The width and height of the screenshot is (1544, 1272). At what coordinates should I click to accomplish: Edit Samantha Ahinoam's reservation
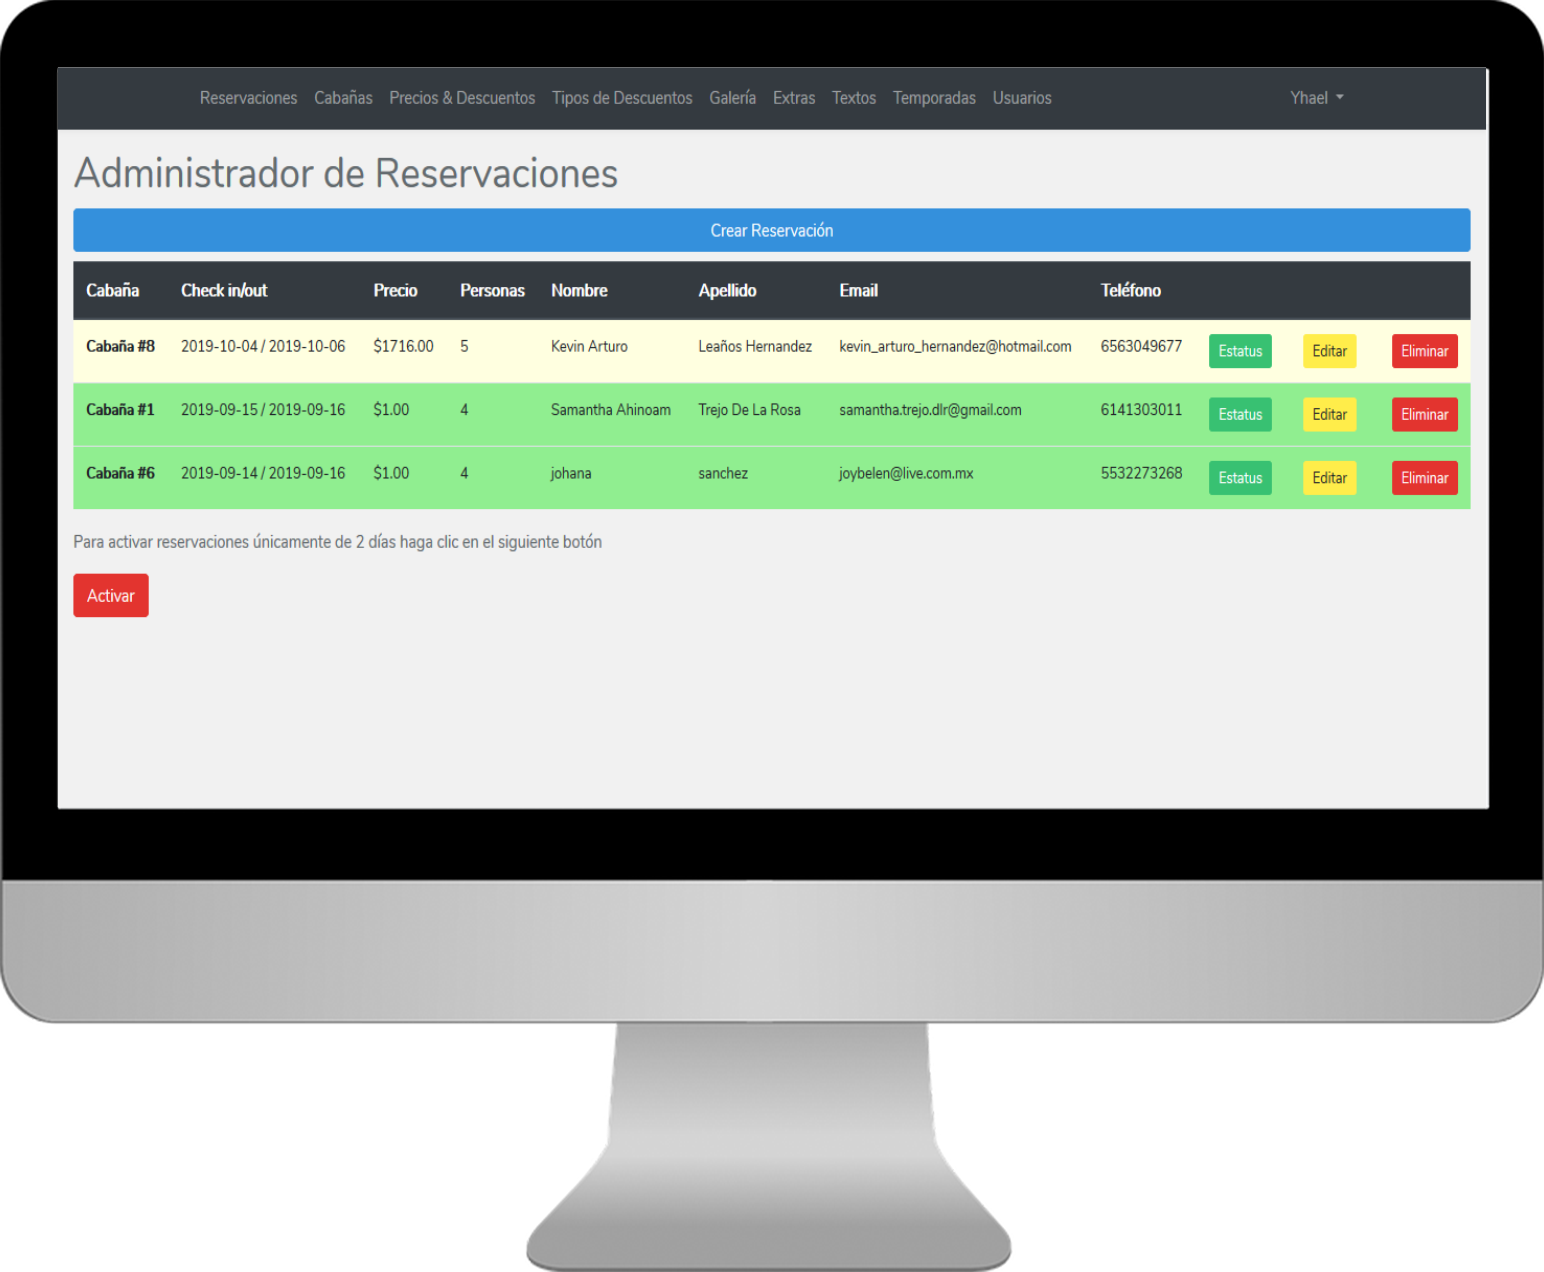pyautogui.click(x=1329, y=415)
